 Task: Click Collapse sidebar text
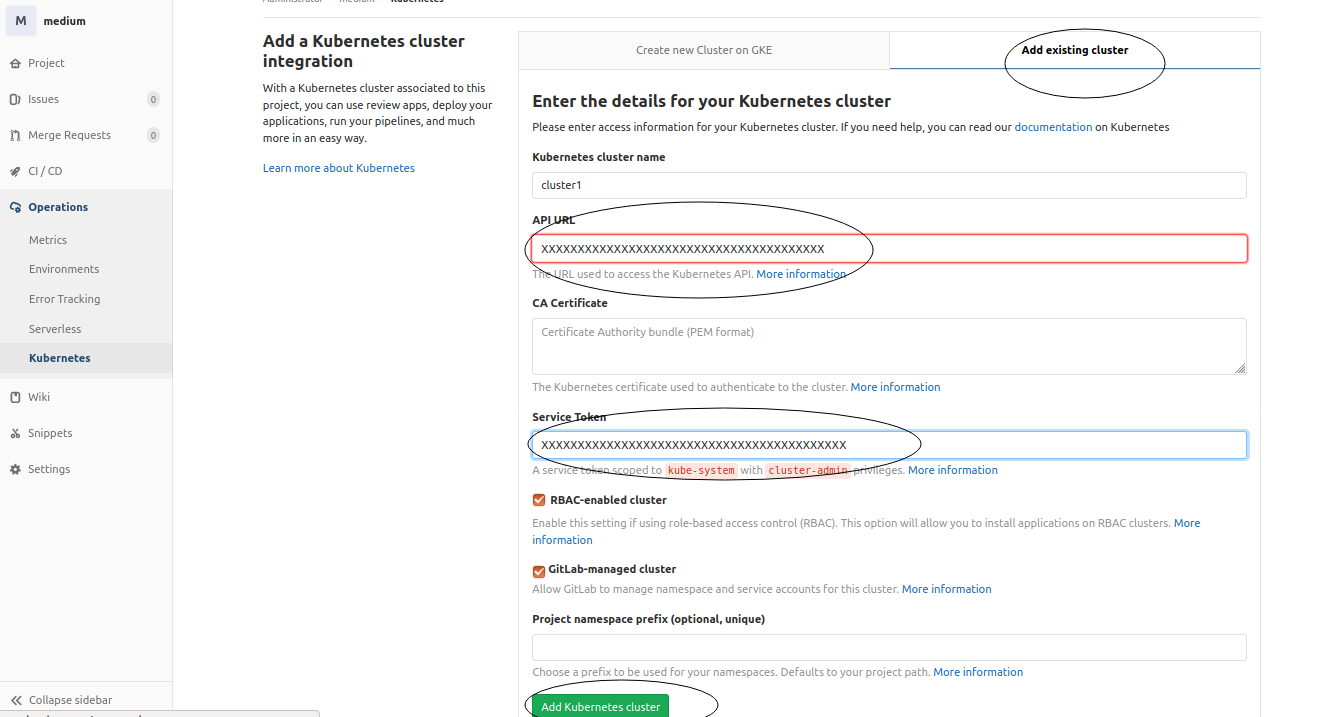(70, 700)
